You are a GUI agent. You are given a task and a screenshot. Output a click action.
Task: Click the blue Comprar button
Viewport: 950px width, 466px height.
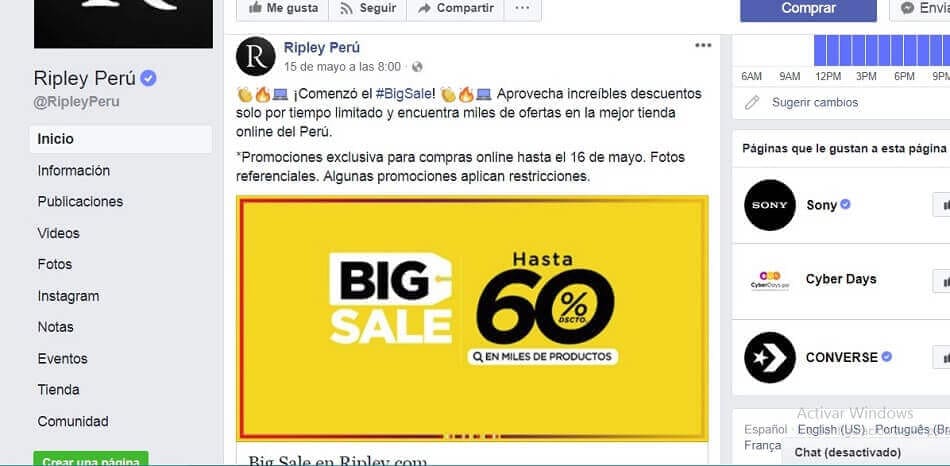[x=808, y=8]
